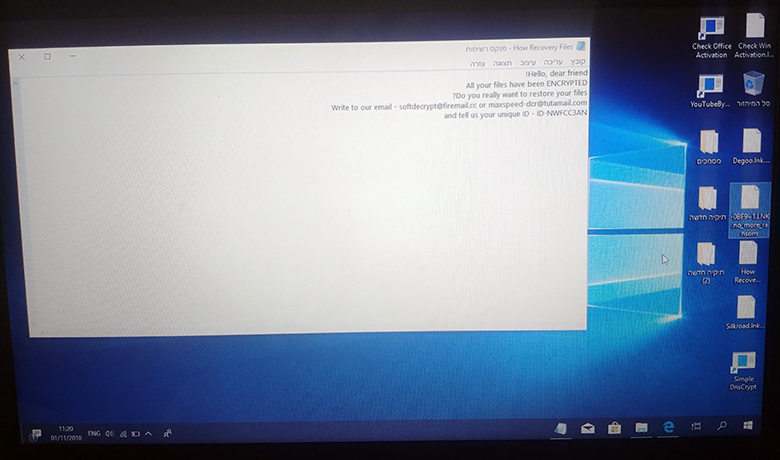Select the Recycle Bin desktop icon
780x460 pixels.
click(753, 89)
